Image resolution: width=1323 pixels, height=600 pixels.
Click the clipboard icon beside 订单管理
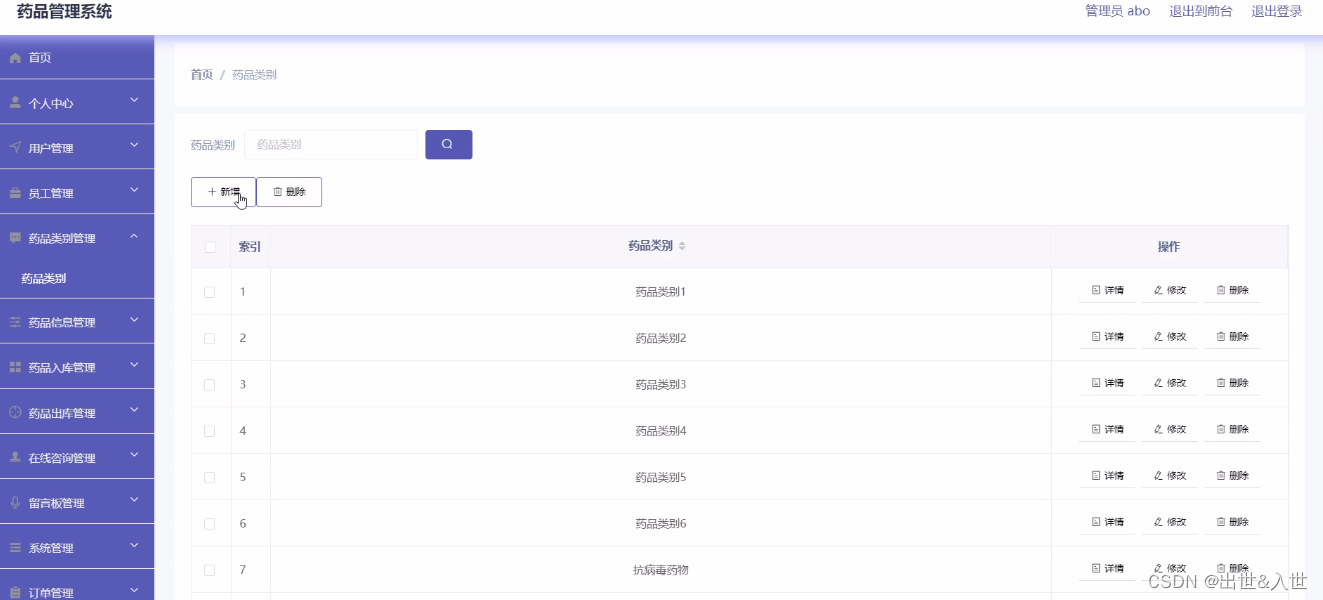(15, 592)
